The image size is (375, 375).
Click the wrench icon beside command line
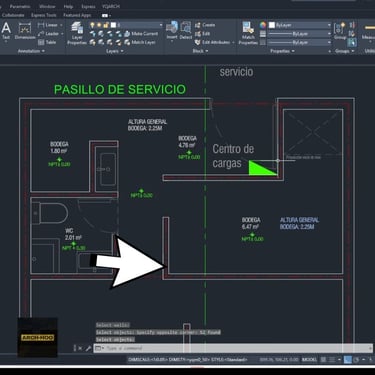pyautogui.click(x=88, y=348)
